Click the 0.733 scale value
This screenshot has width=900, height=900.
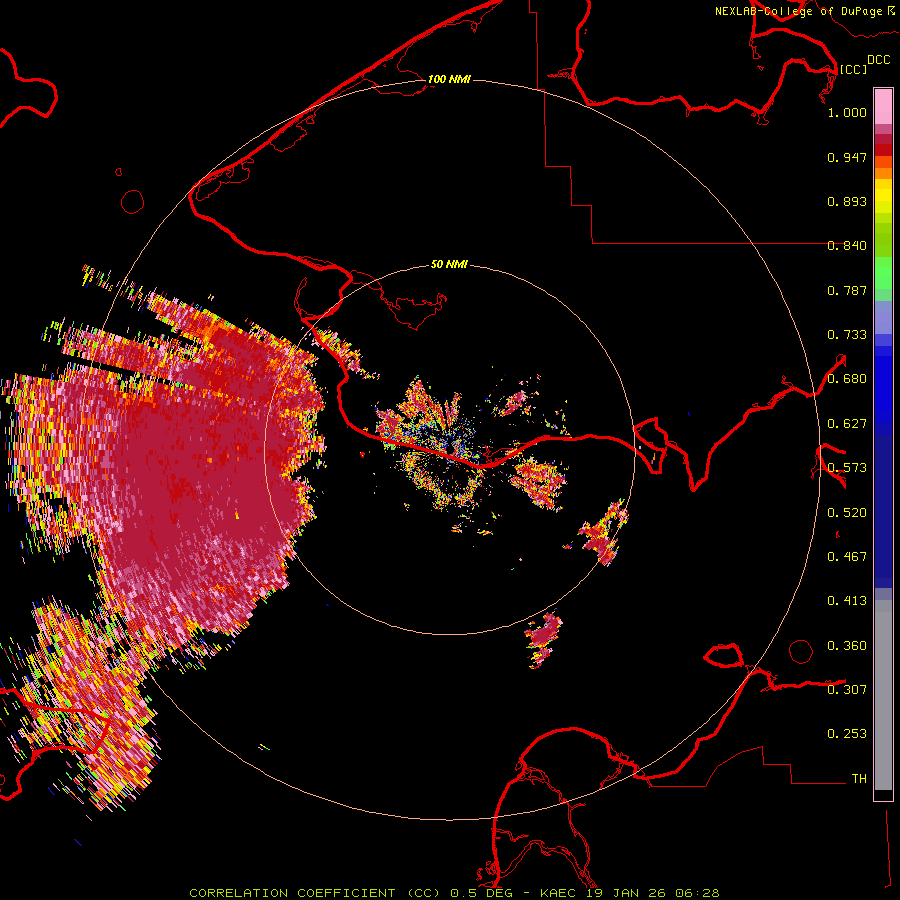847,335
